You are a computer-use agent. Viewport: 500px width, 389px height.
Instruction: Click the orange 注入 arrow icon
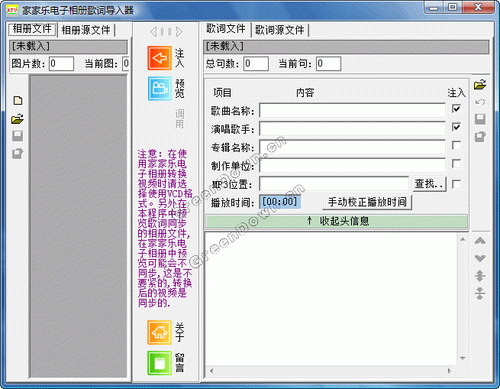point(160,58)
